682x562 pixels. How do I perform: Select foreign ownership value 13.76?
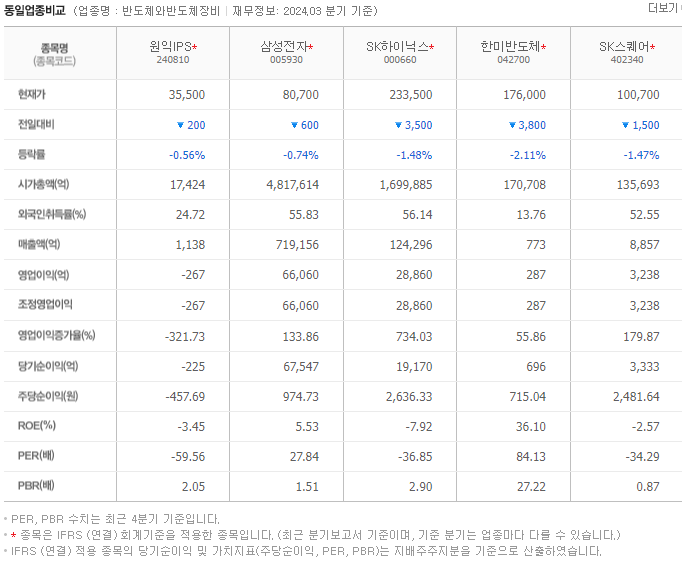pos(531,215)
